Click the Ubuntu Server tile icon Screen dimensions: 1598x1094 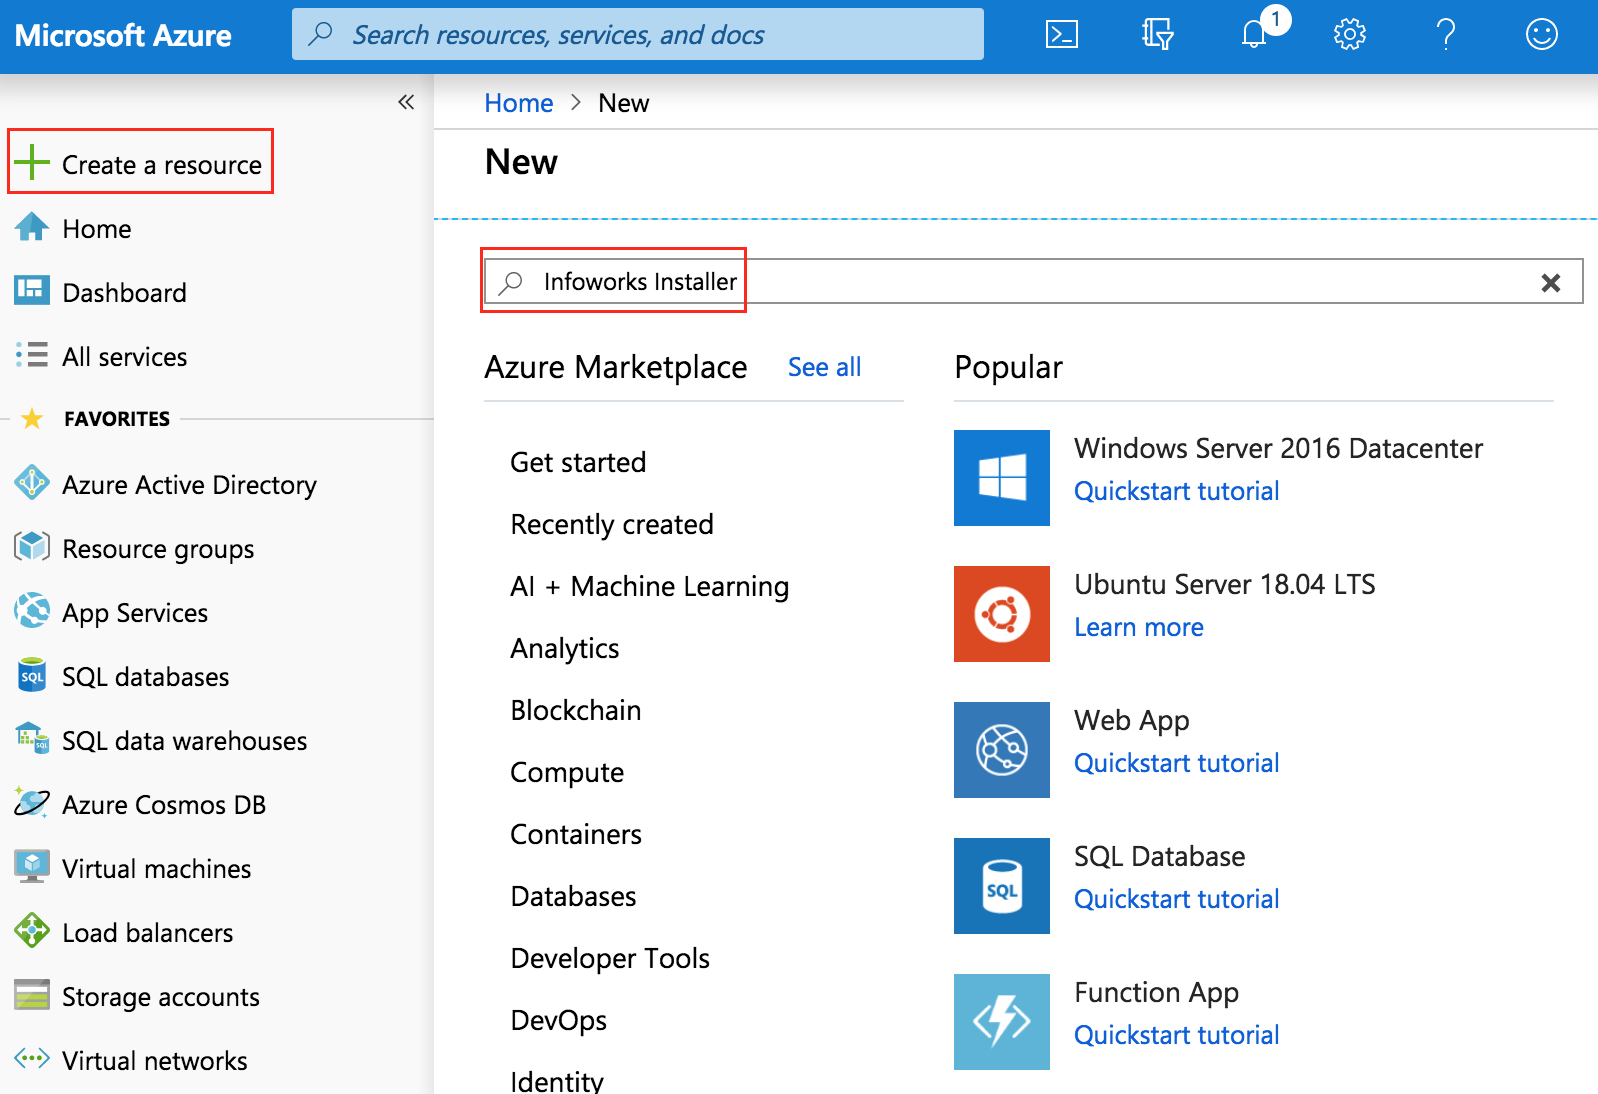tap(1002, 614)
